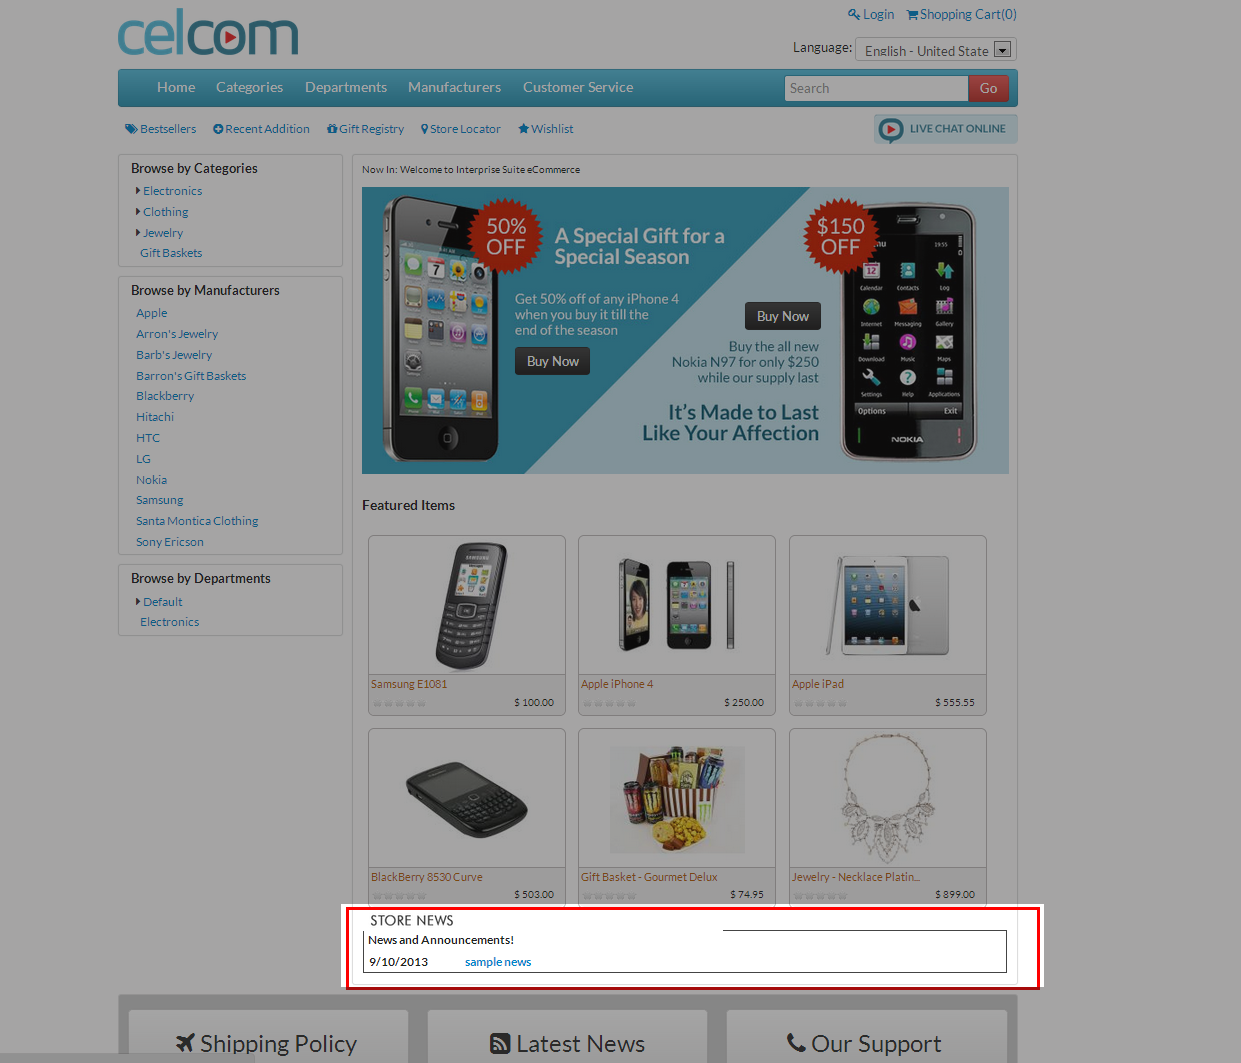This screenshot has height=1063, width=1241.
Task: Click the celcom logo
Action: (x=208, y=35)
